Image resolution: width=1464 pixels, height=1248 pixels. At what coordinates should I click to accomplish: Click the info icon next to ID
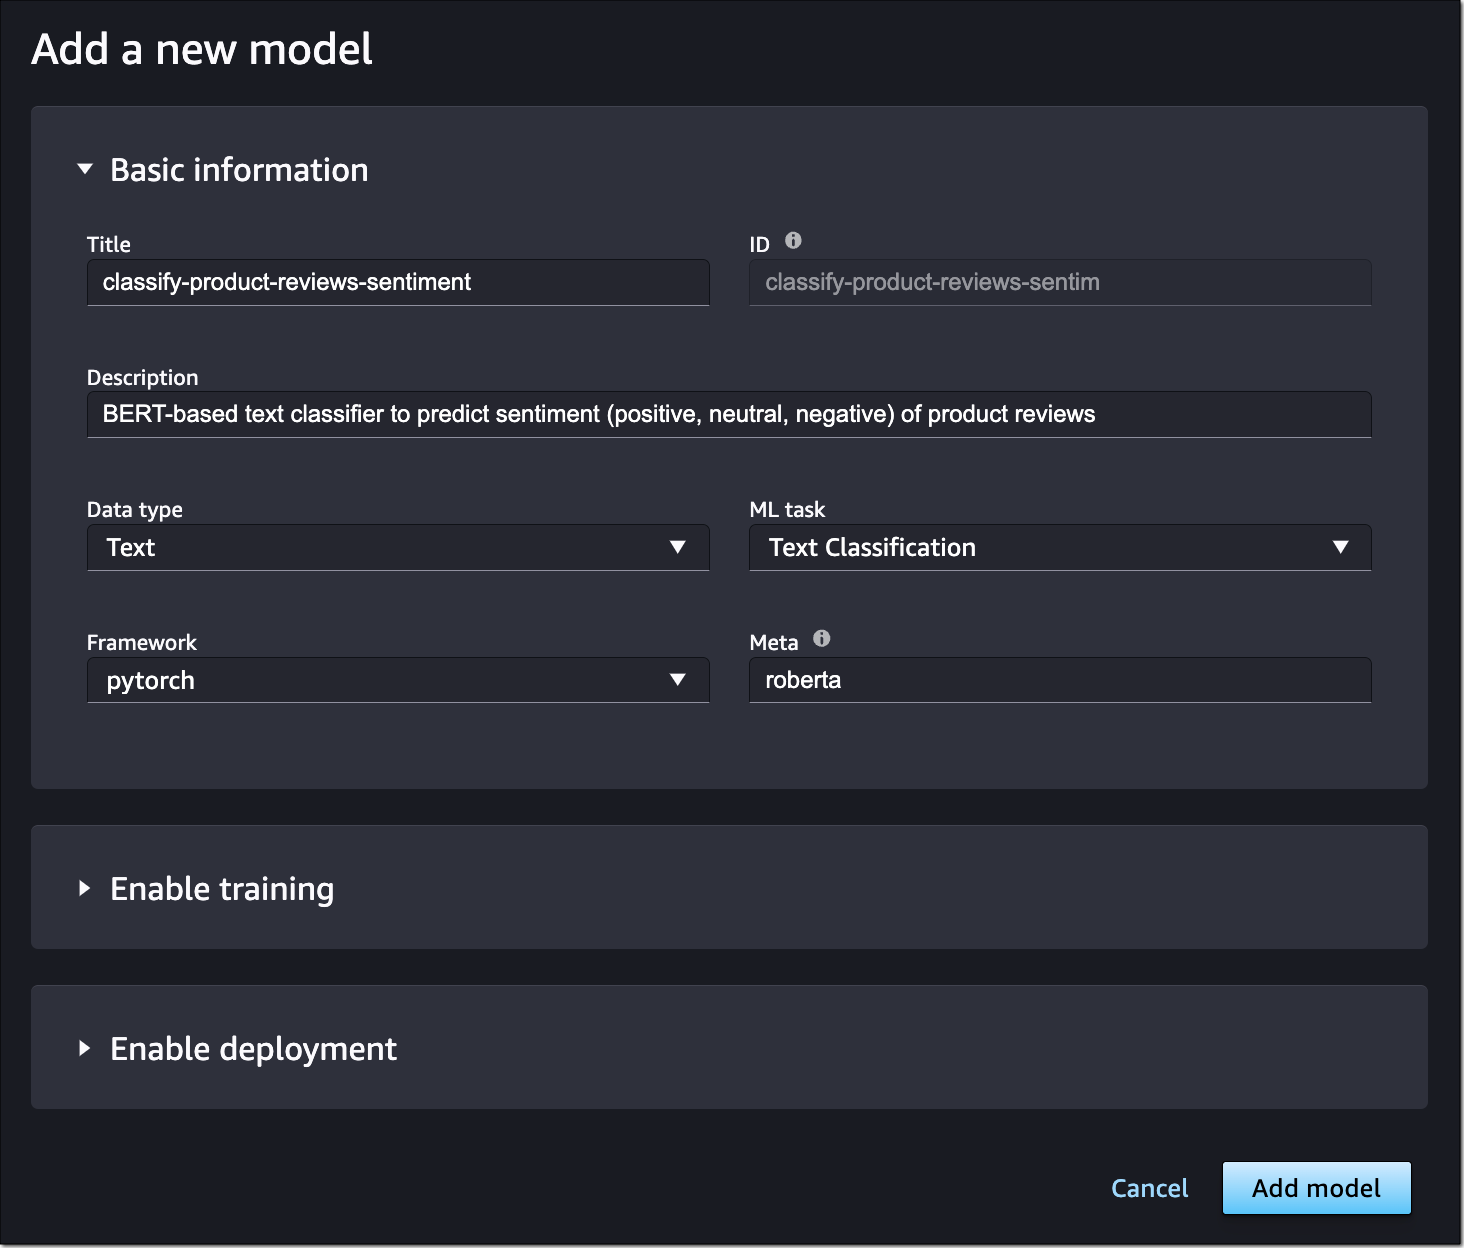click(794, 240)
